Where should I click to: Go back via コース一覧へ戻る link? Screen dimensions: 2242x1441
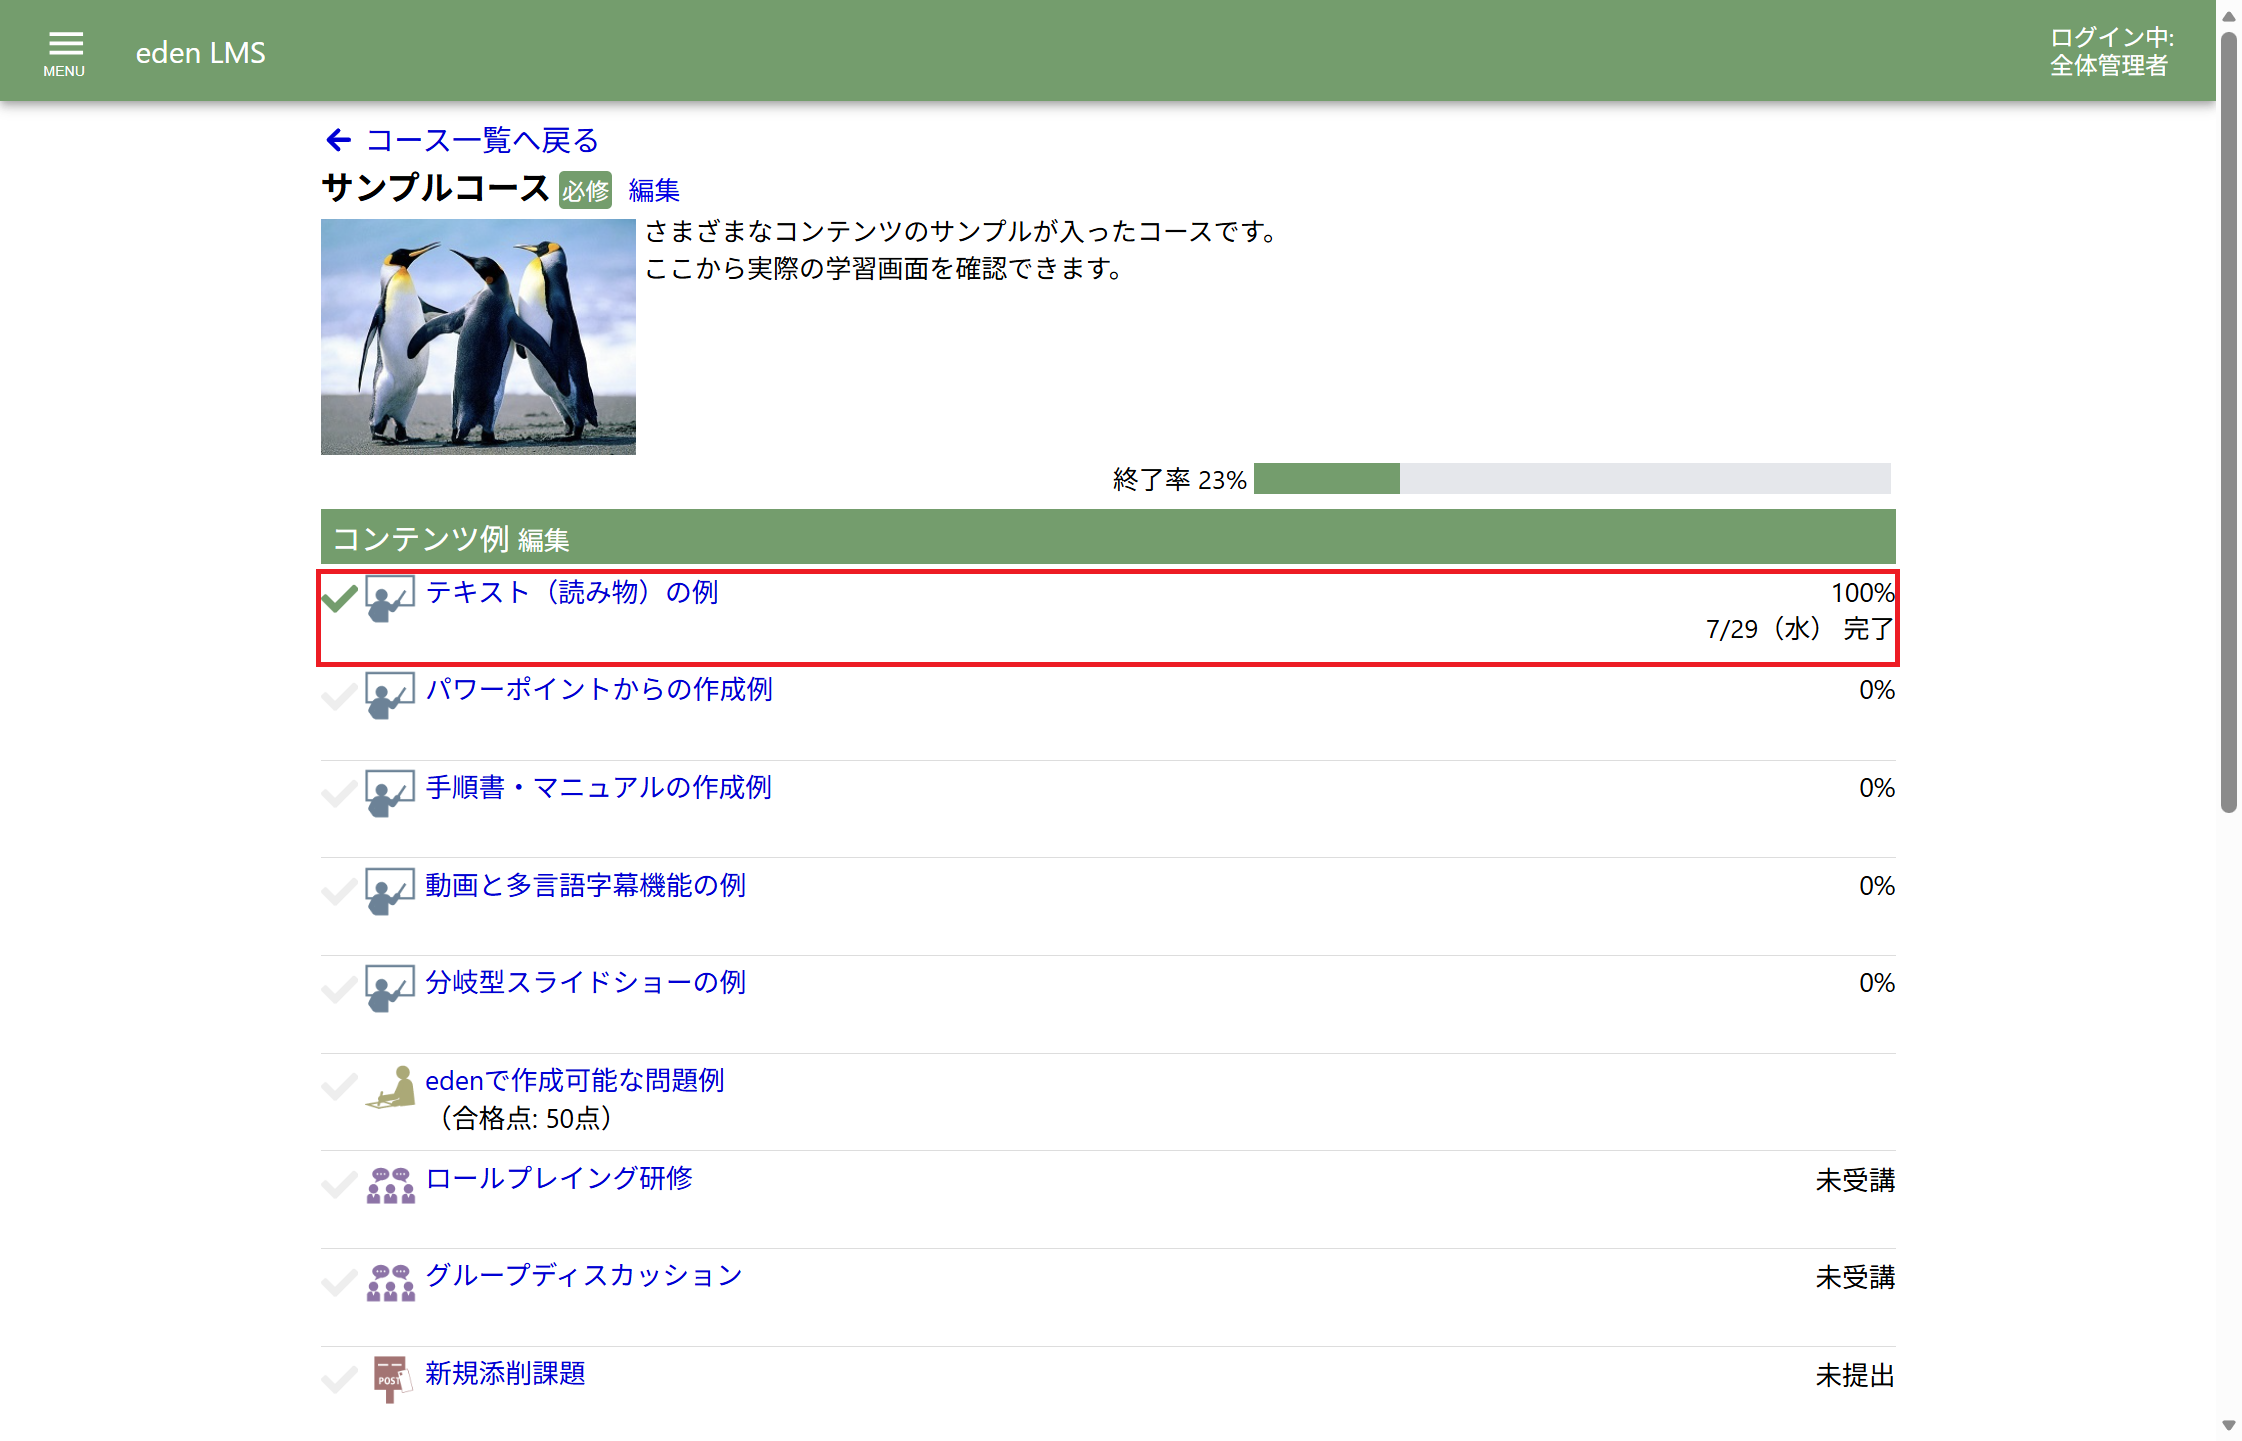tap(482, 140)
